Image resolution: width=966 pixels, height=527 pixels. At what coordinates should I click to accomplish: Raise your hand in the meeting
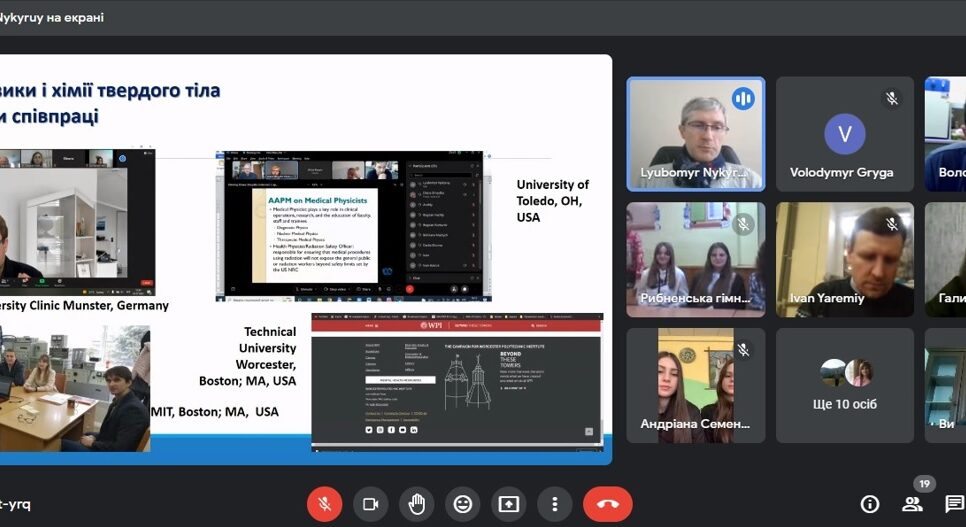[x=416, y=504]
